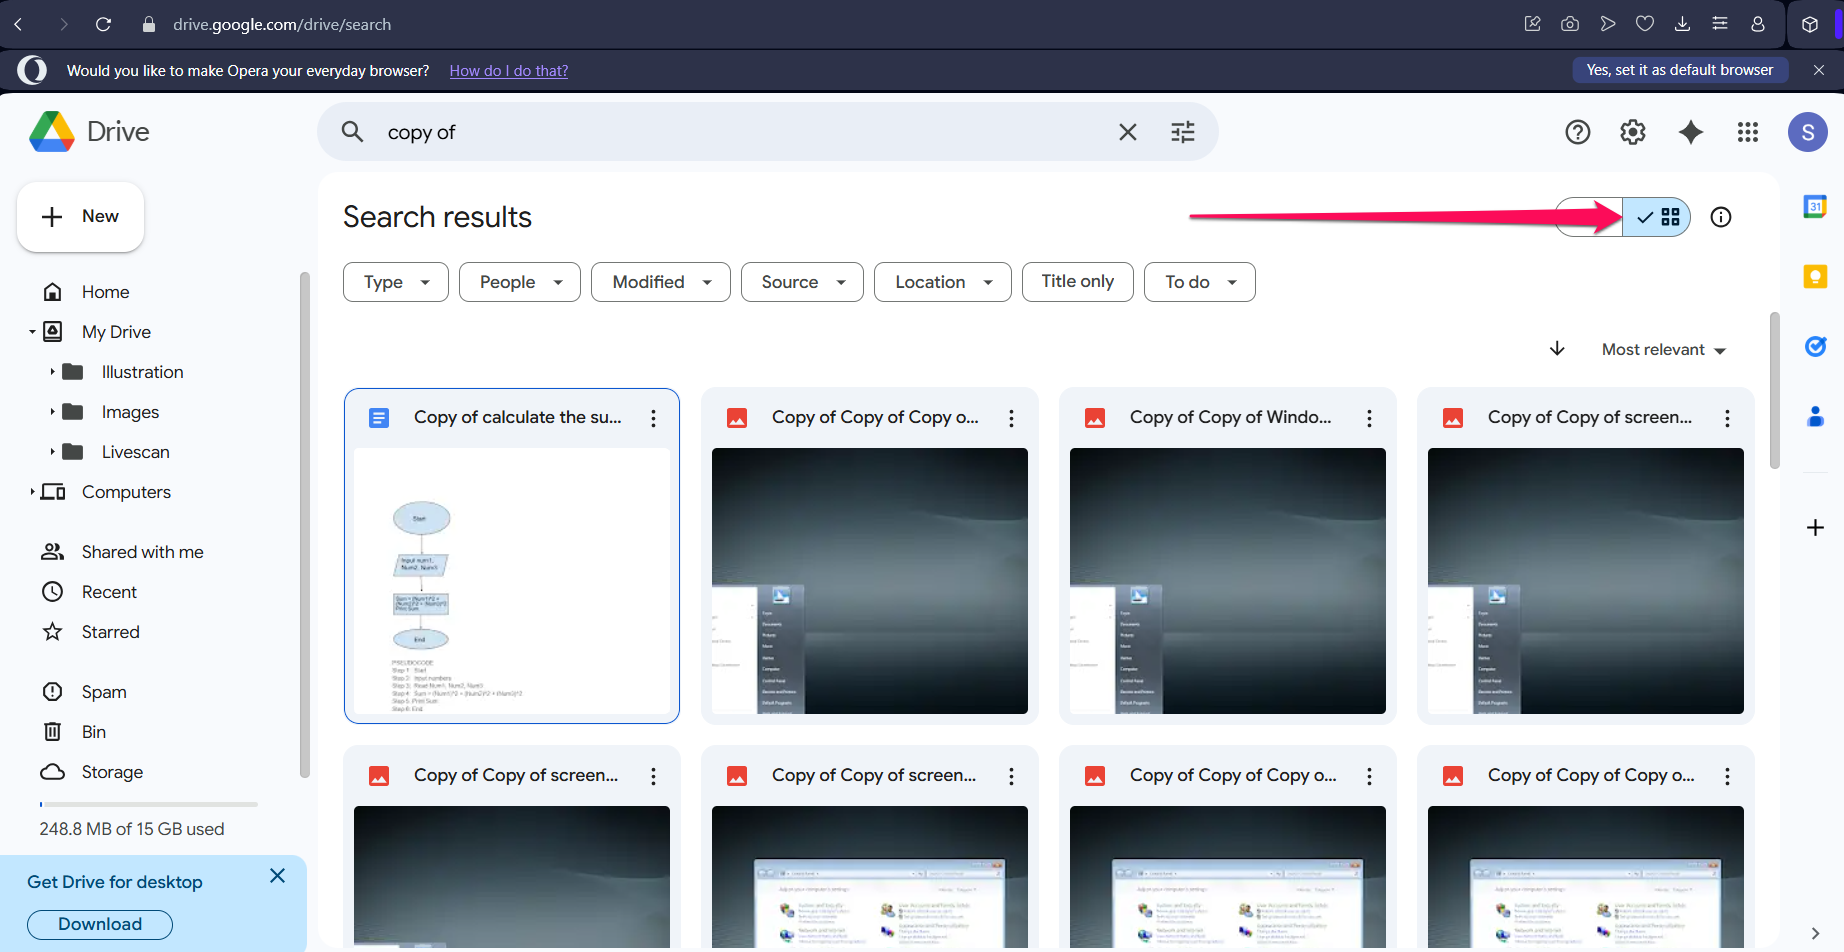This screenshot has height=952, width=1844.
Task: Open the Most relevant sort dropdown
Action: tap(1663, 350)
